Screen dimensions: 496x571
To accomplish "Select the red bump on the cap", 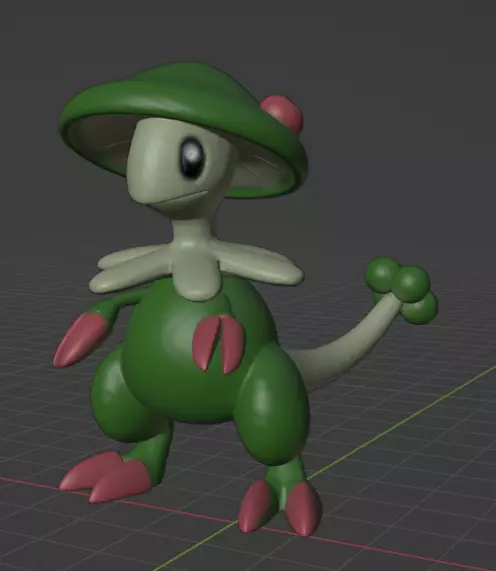I will pyautogui.click(x=282, y=113).
